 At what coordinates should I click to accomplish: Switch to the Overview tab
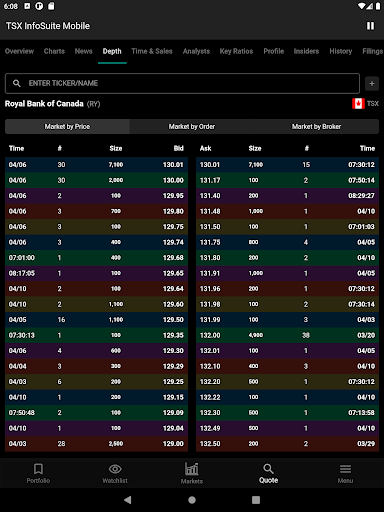(x=19, y=51)
